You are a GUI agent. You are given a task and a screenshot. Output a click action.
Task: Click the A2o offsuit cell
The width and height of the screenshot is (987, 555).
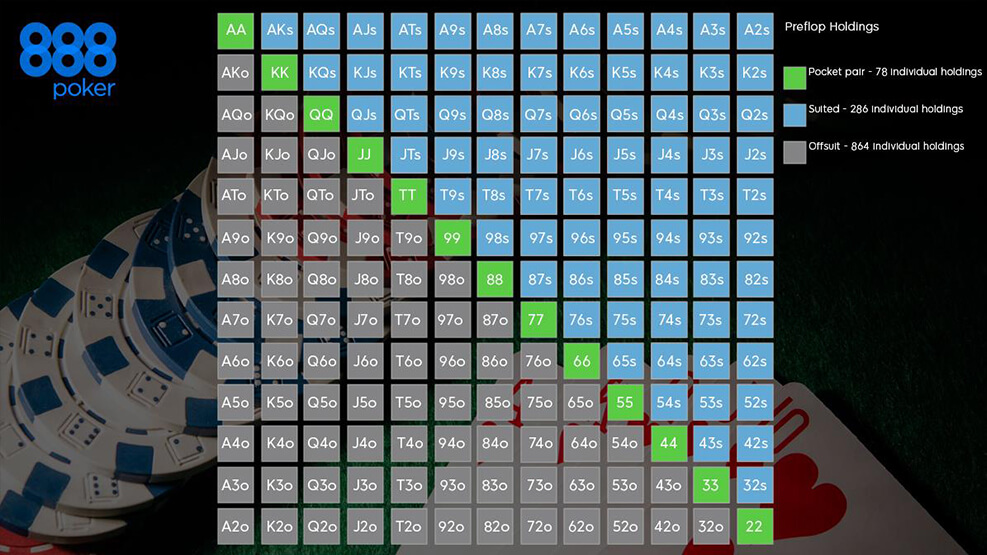236,527
